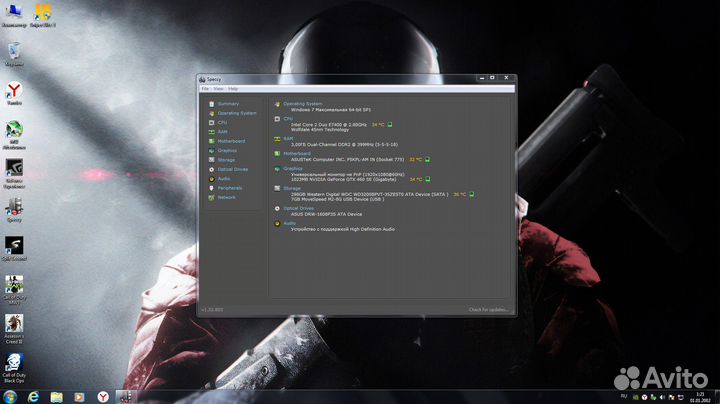The width and height of the screenshot is (720, 404).
Task: Click the Check for updates link
Action: (489, 310)
